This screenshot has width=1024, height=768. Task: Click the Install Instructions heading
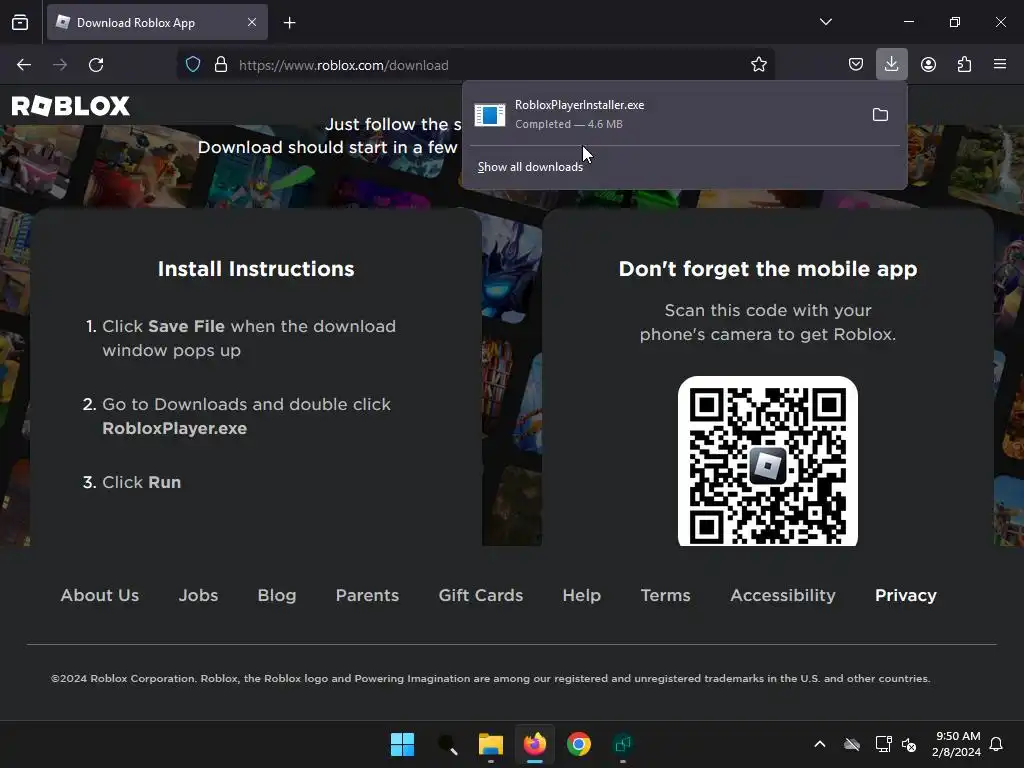(256, 268)
